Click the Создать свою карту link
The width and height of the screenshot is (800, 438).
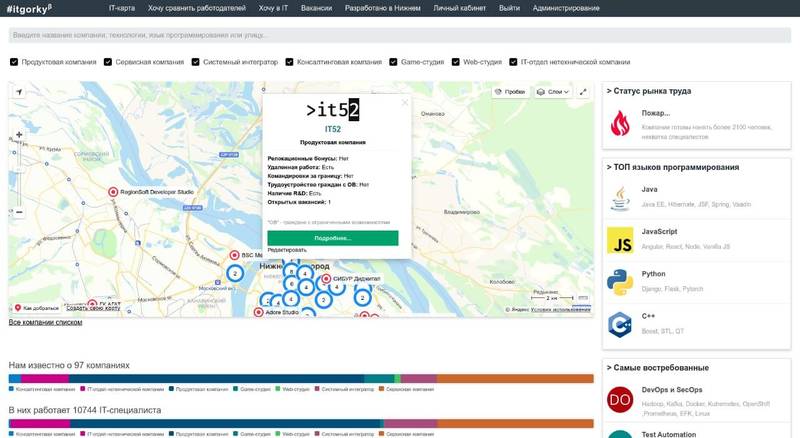(x=93, y=308)
